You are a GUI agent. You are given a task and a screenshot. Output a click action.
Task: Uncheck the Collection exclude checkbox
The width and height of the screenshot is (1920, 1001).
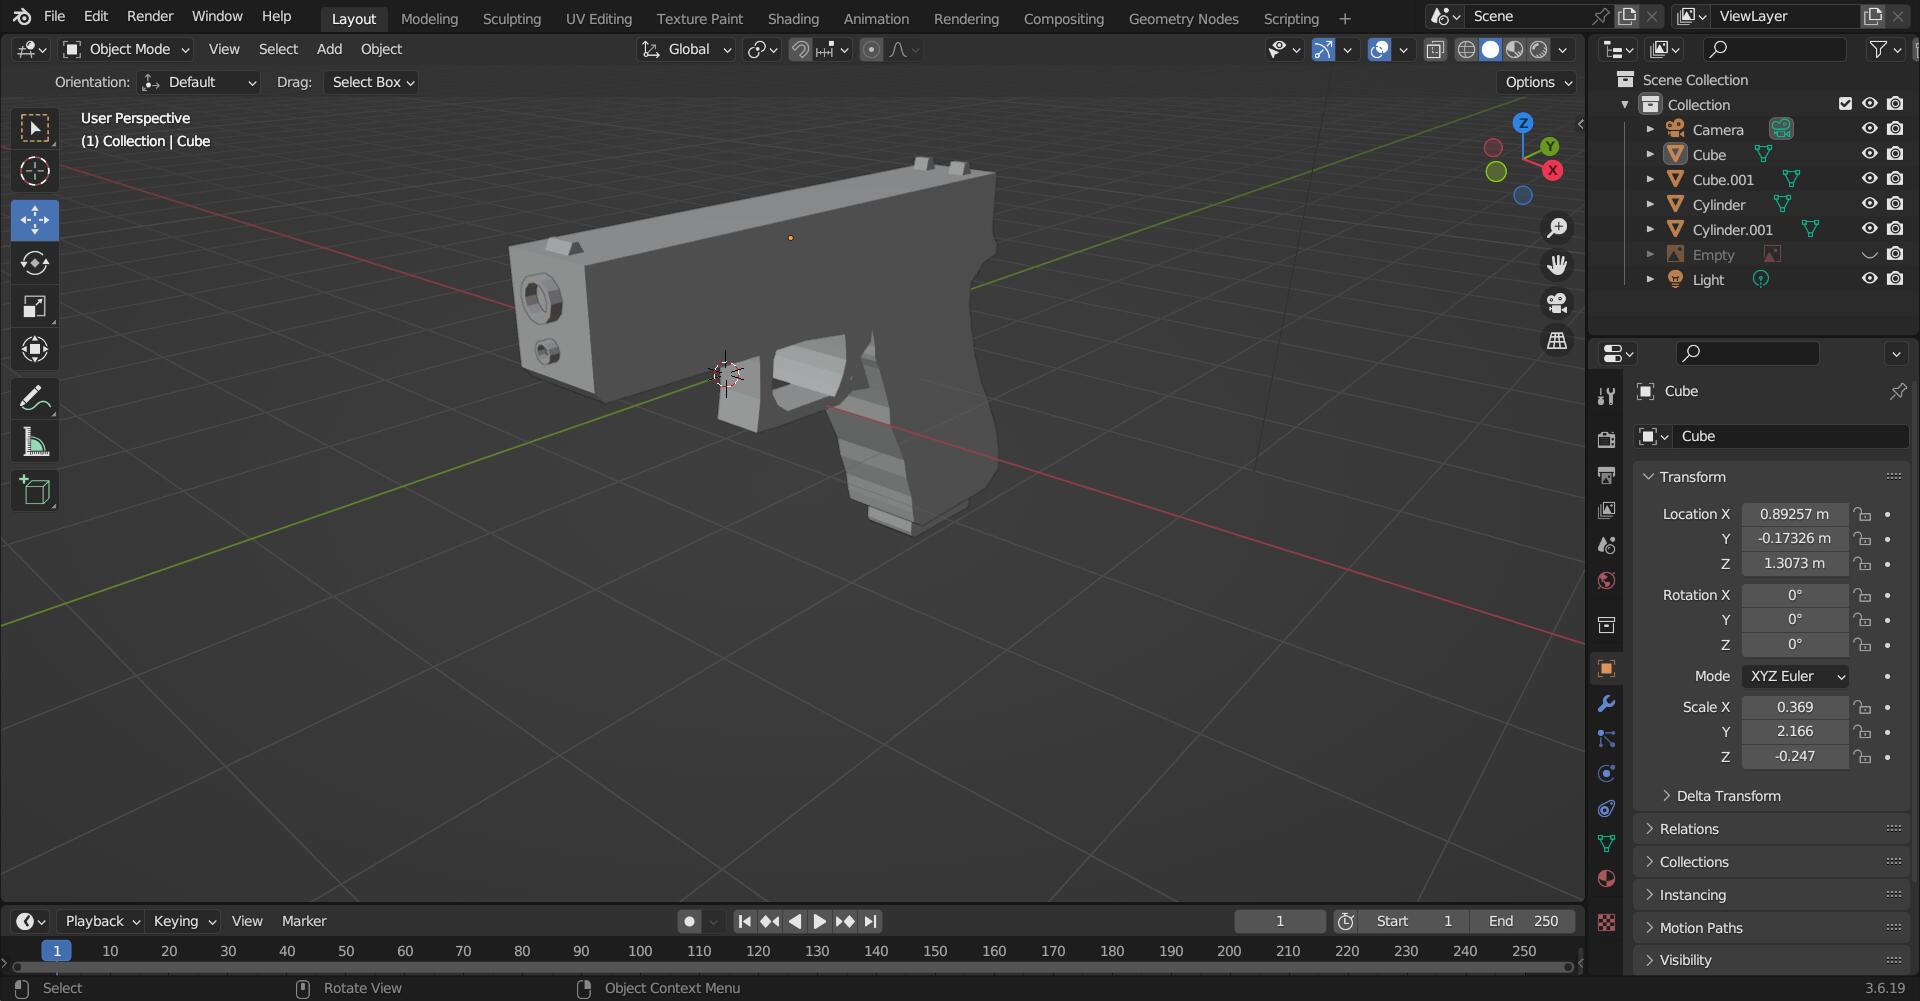pos(1845,103)
